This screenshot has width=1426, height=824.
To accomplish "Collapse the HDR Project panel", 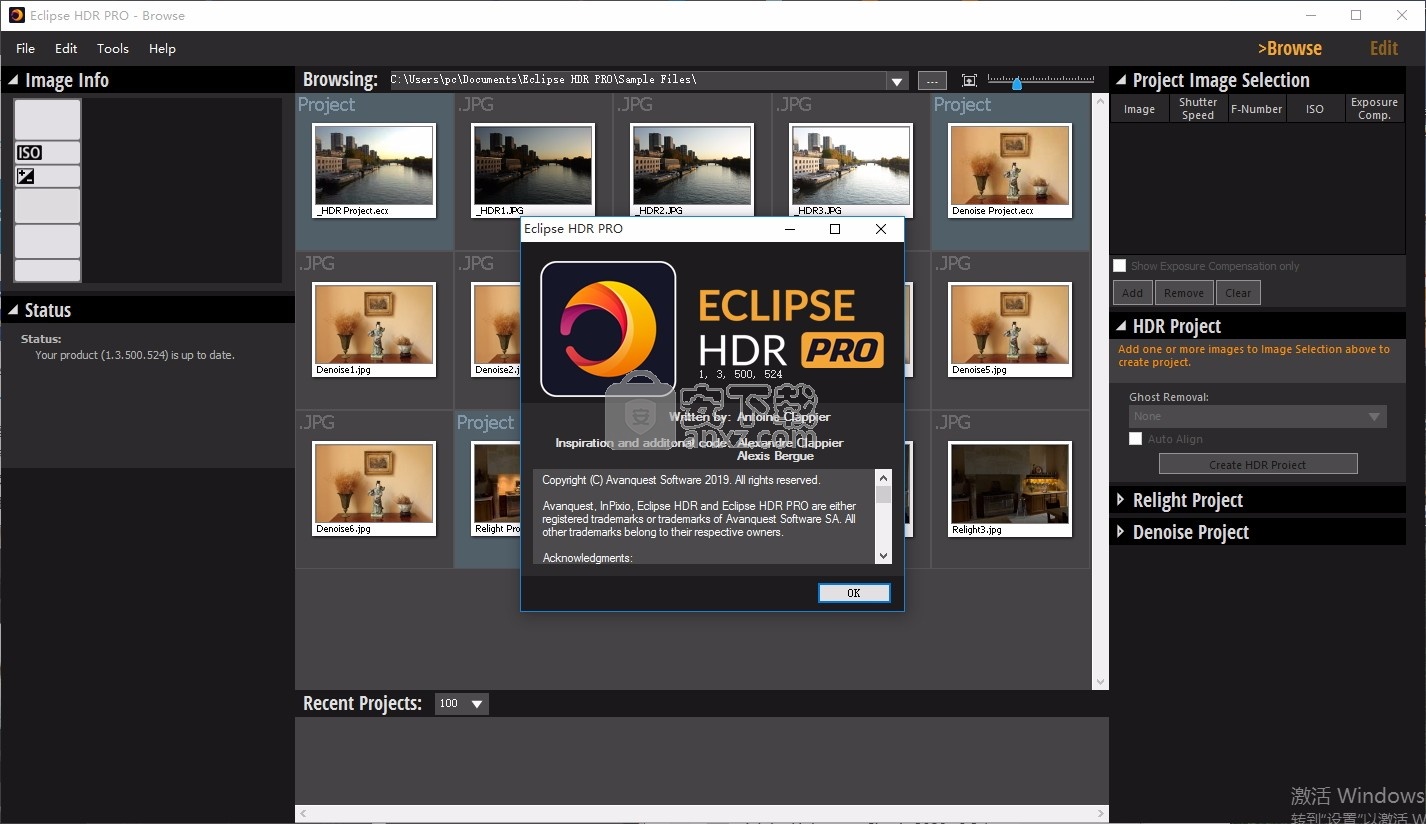I will (x=1121, y=327).
